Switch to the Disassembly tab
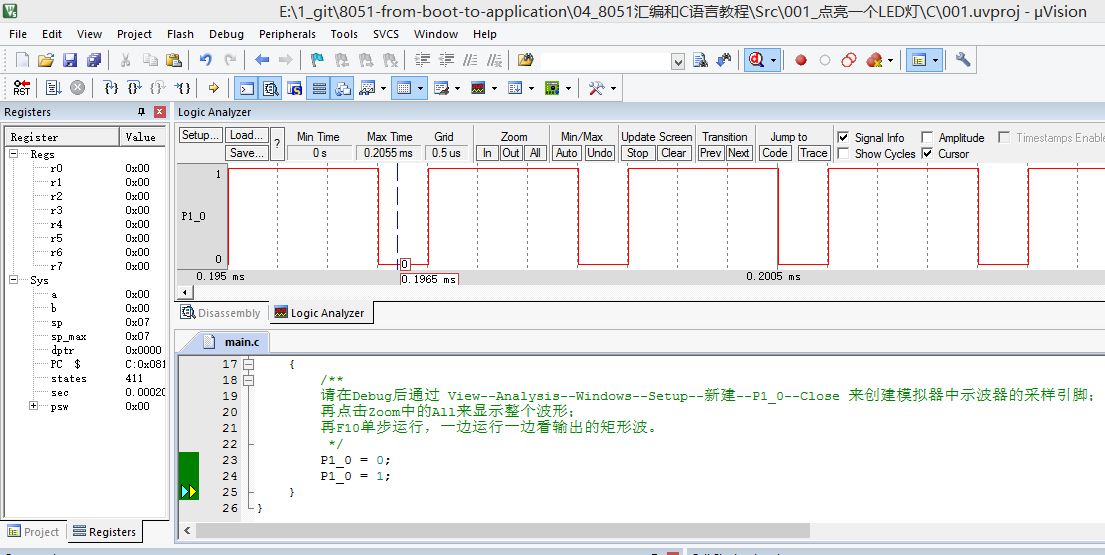 pyautogui.click(x=221, y=313)
